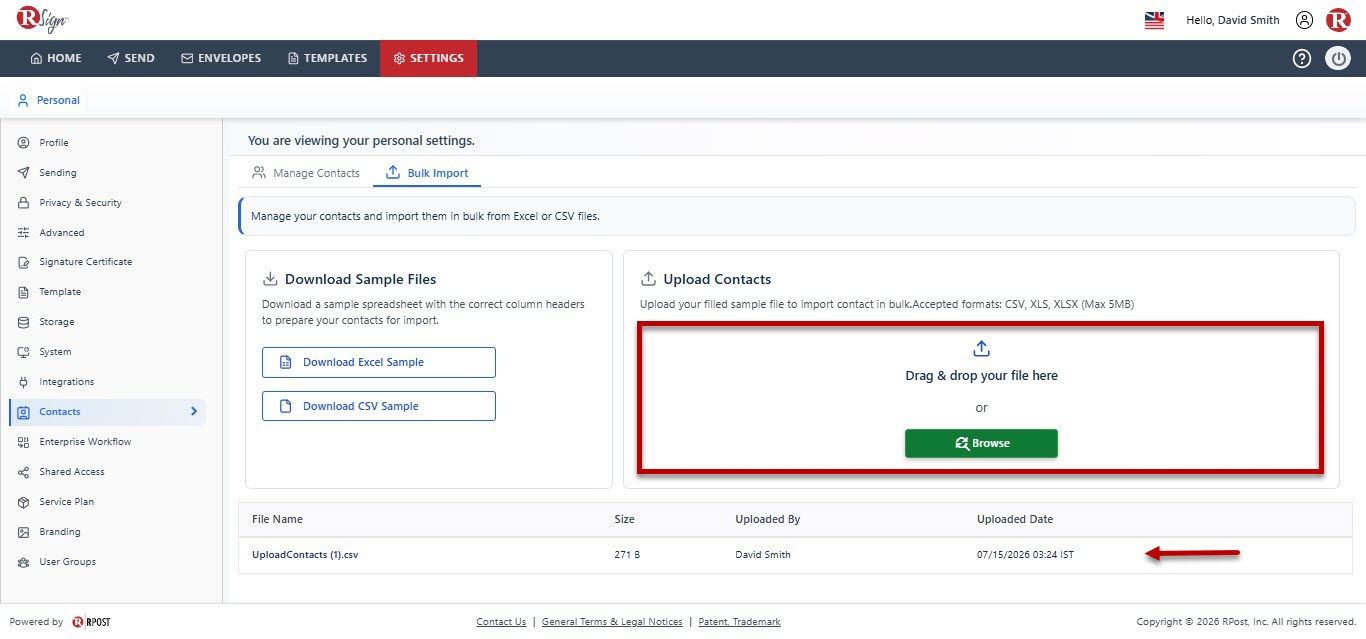Select the UploadContacts (1).csv row
1366x639 pixels.
click(787, 555)
